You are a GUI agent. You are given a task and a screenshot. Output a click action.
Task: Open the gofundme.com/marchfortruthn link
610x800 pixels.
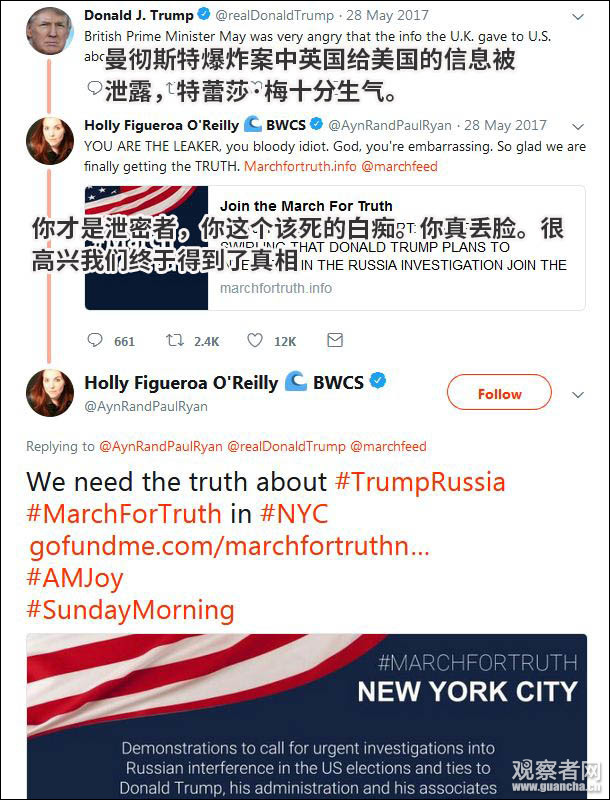point(229,546)
